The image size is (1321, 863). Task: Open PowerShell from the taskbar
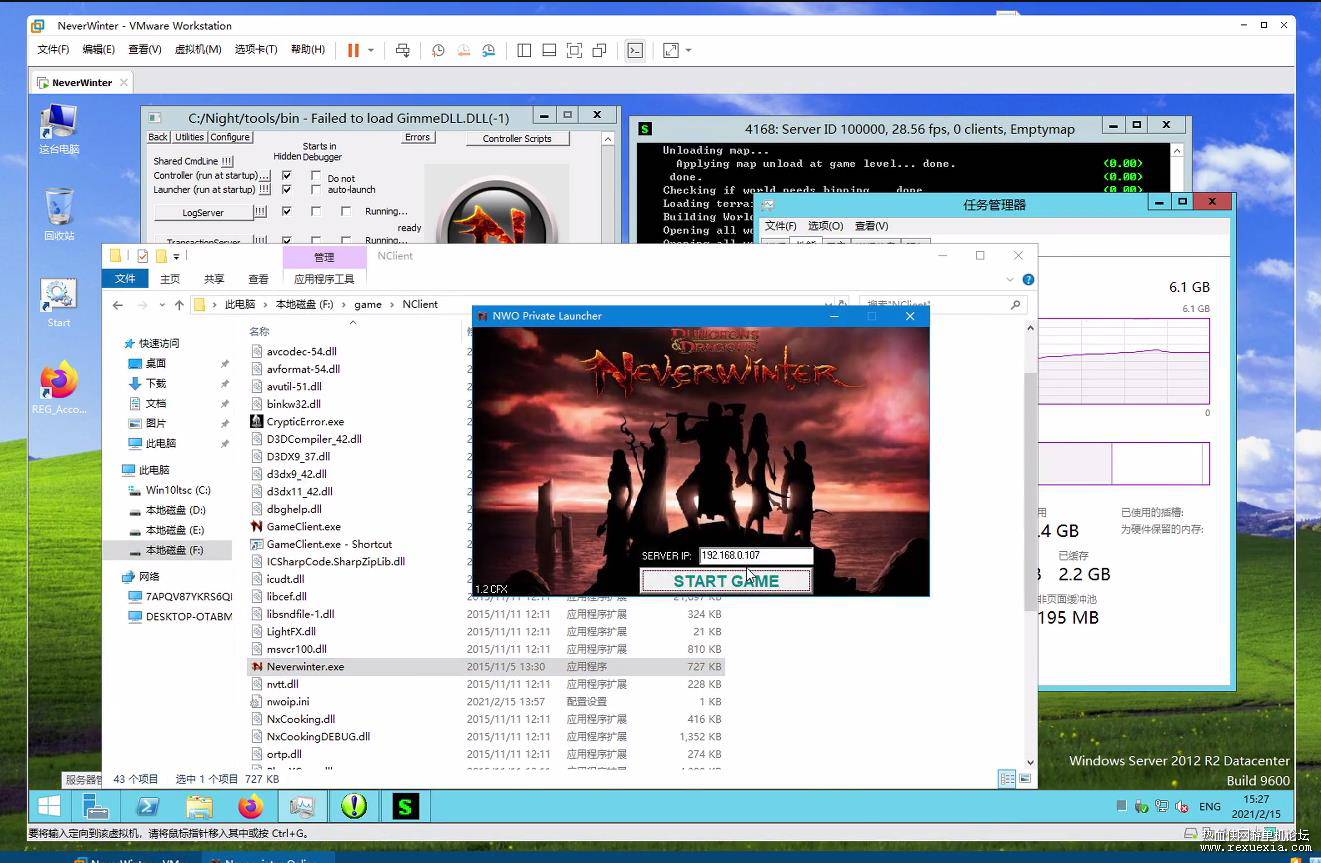pos(148,806)
